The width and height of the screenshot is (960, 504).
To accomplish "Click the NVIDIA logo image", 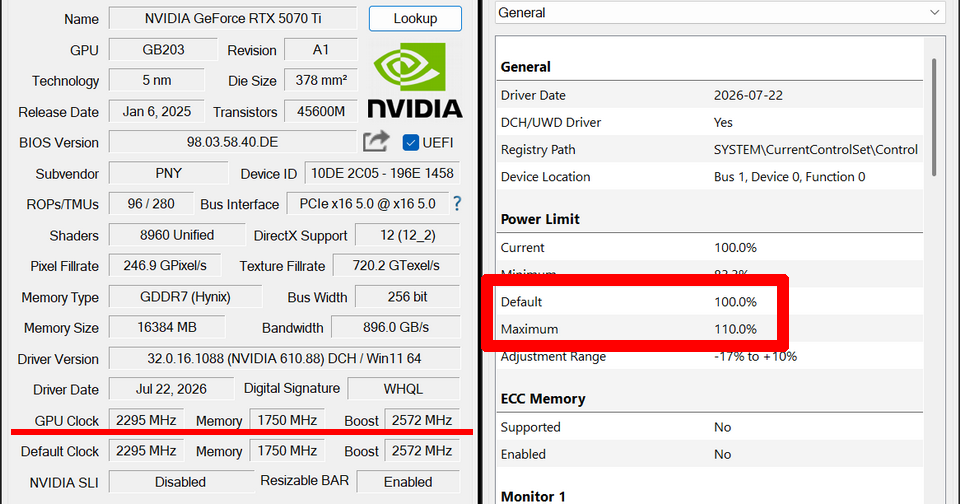I will [x=415, y=80].
